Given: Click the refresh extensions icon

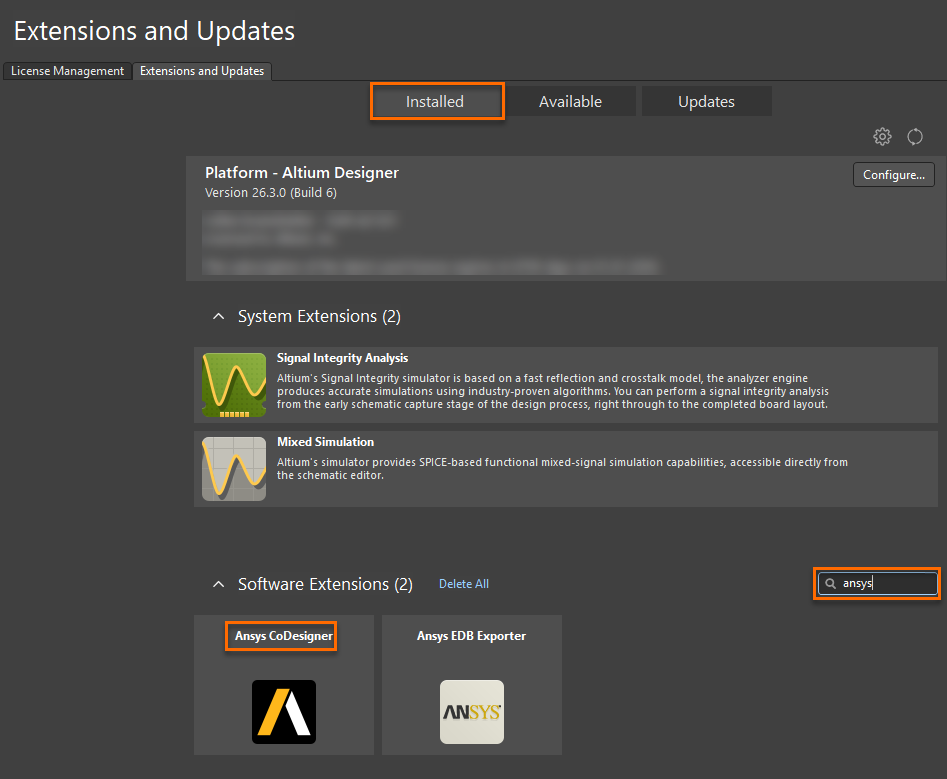Looking at the screenshot, I should [x=914, y=136].
